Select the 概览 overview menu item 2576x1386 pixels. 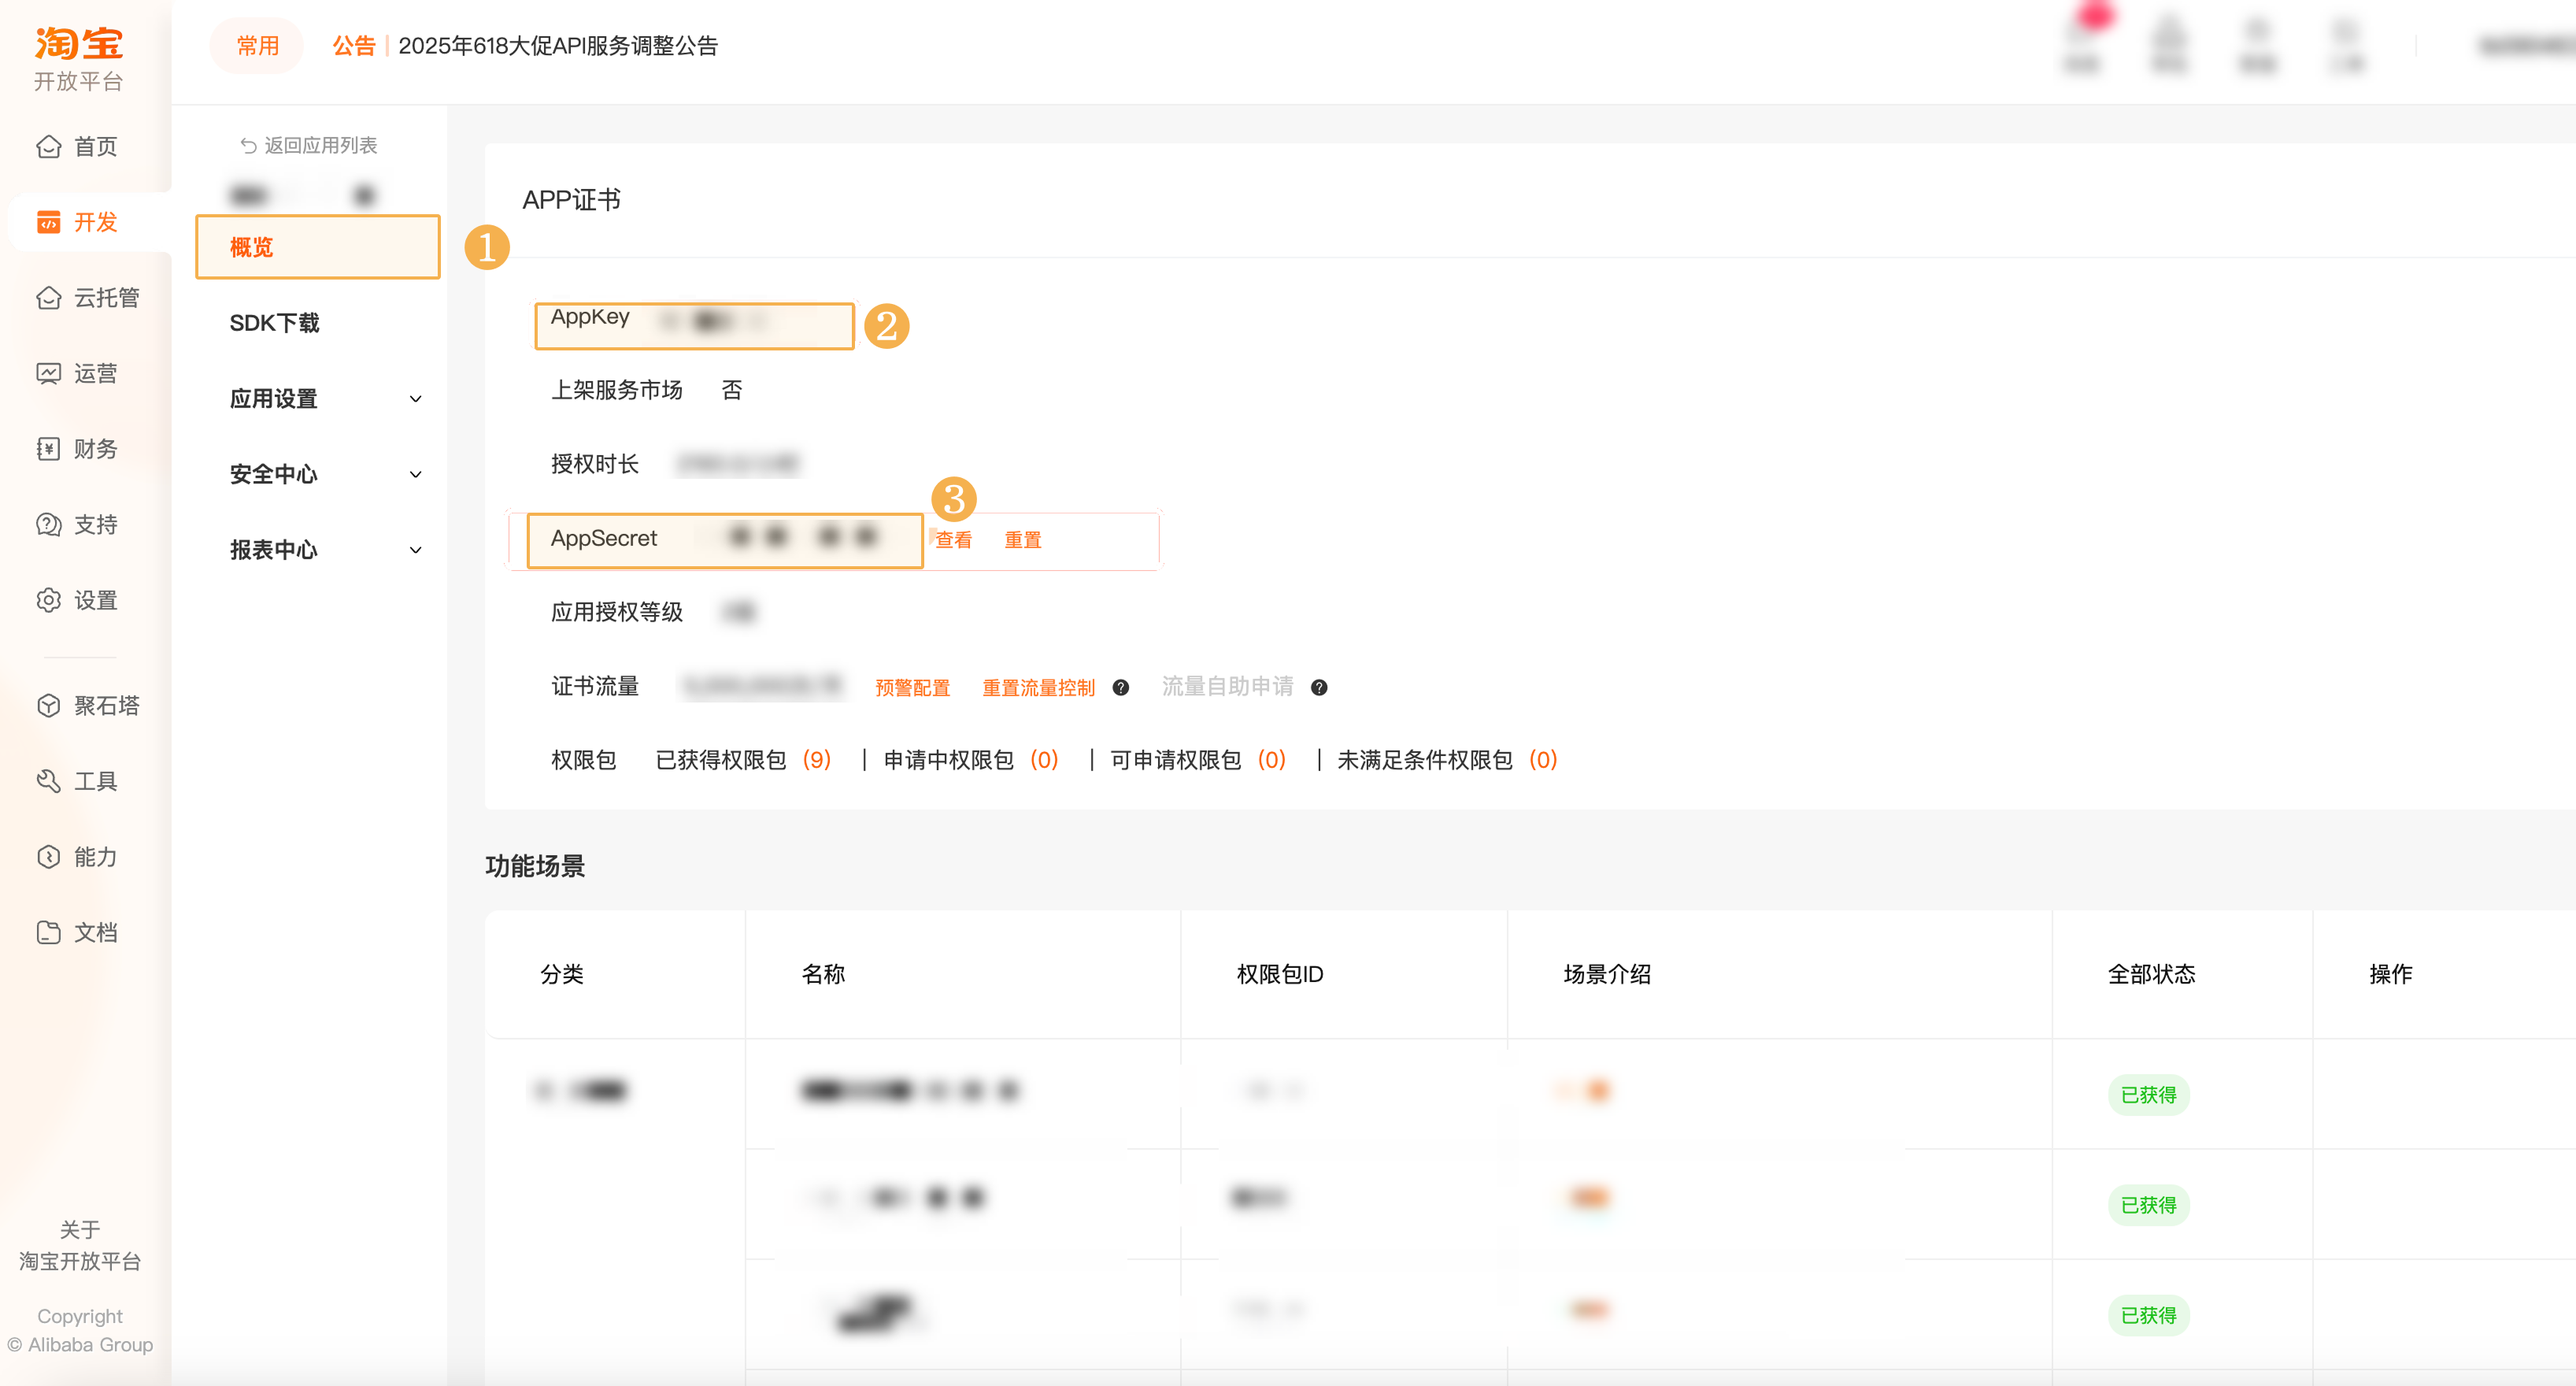coord(318,247)
